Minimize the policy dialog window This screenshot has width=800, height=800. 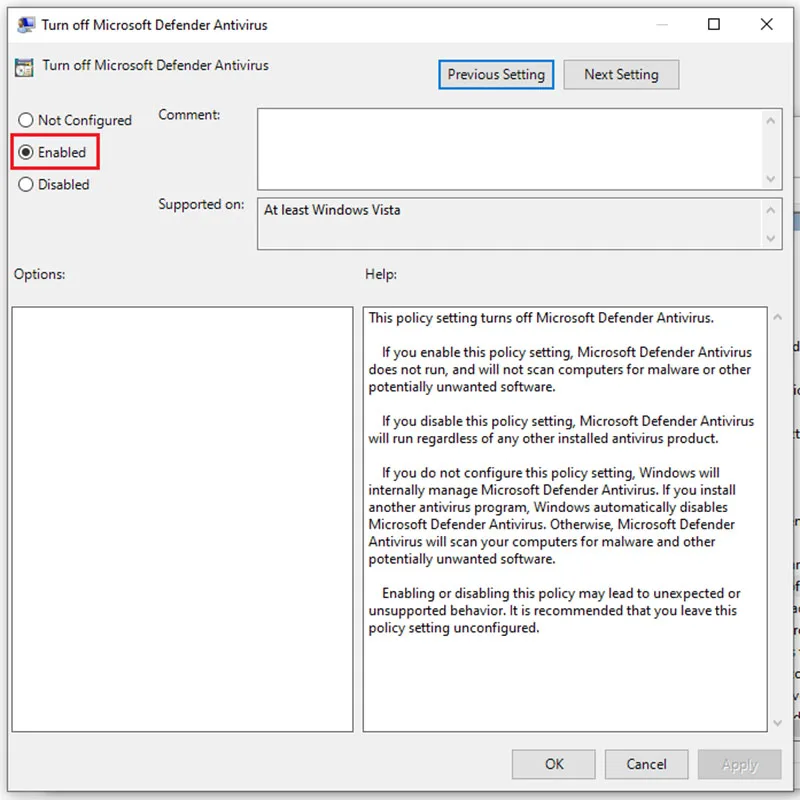click(662, 24)
